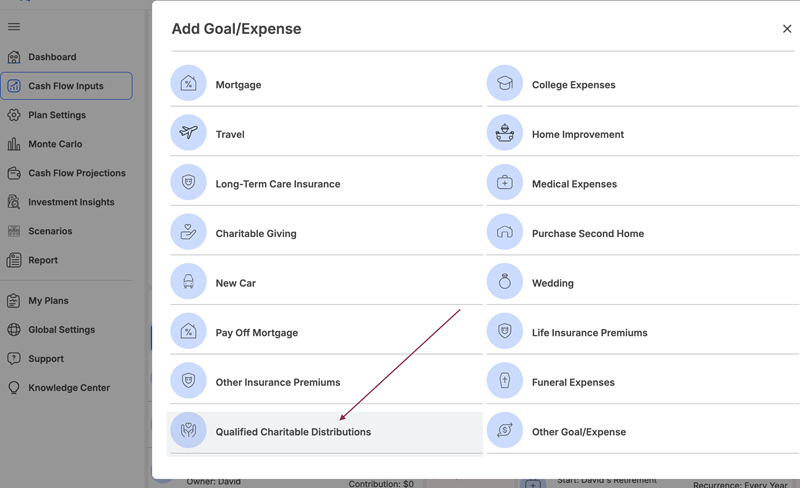Select Long-Term Care Insurance label
This screenshot has height=489, width=800.
point(278,184)
